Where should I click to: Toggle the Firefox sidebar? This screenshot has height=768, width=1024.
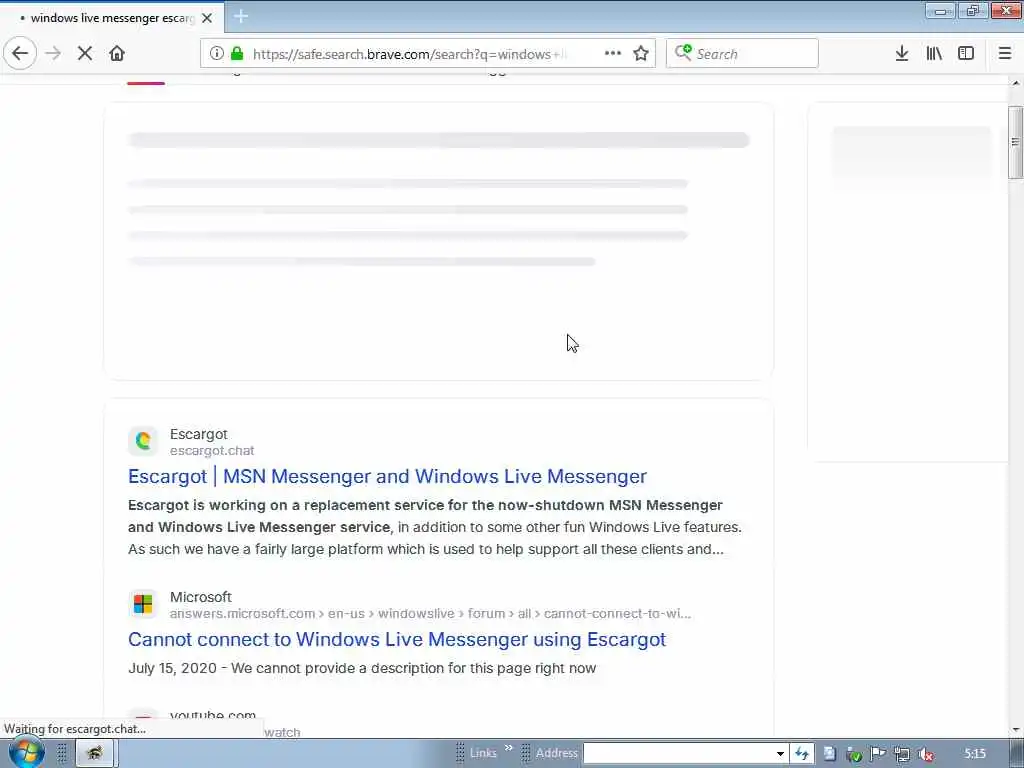tap(966, 53)
